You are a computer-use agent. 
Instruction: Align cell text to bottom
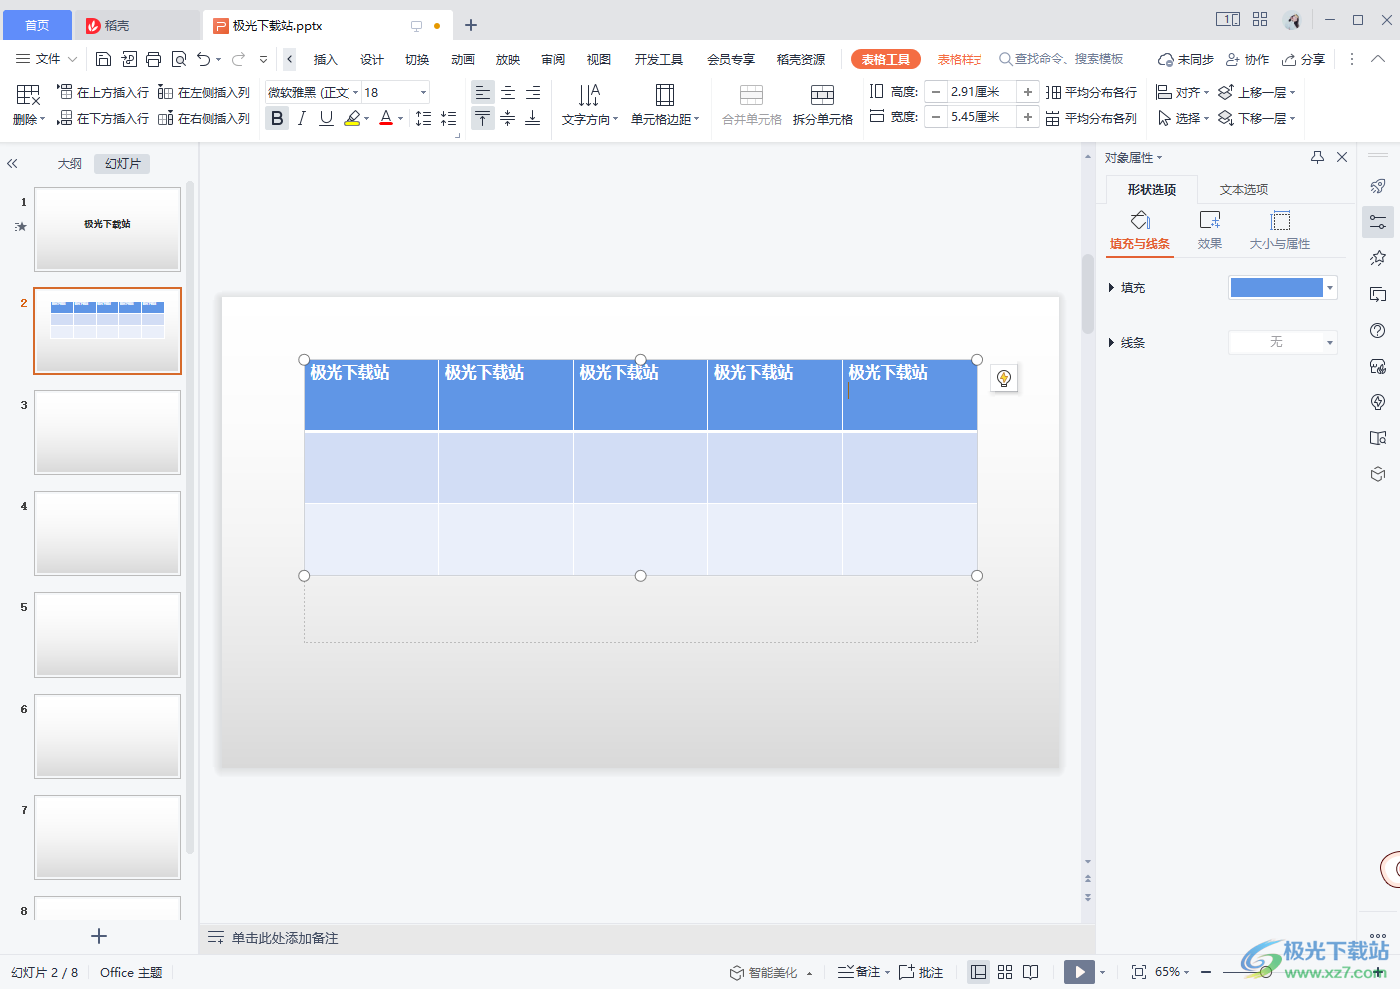coord(533,118)
